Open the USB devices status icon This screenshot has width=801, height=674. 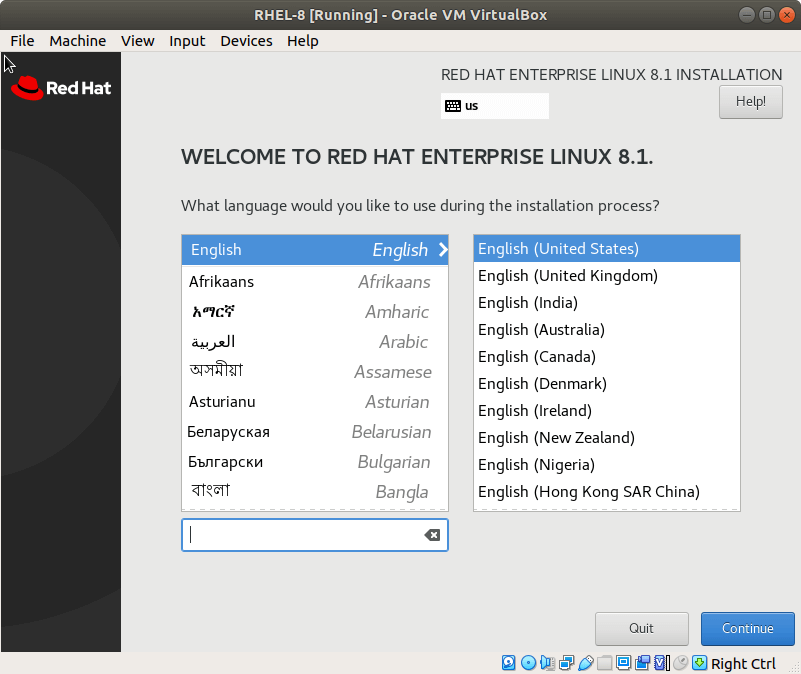(586, 662)
